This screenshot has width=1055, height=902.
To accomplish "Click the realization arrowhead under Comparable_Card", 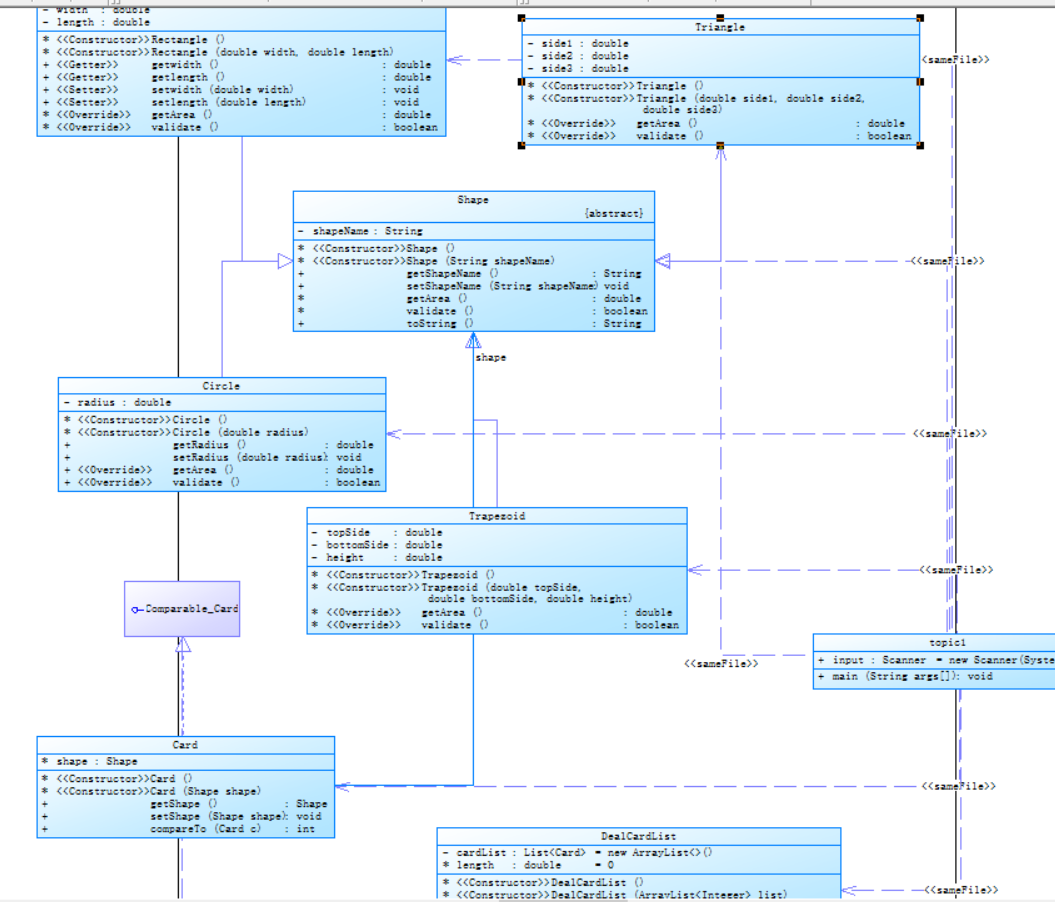I will 183,644.
